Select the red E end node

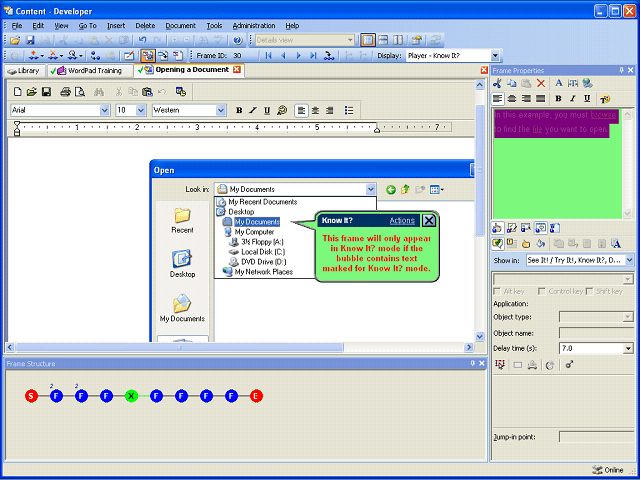coord(256,396)
